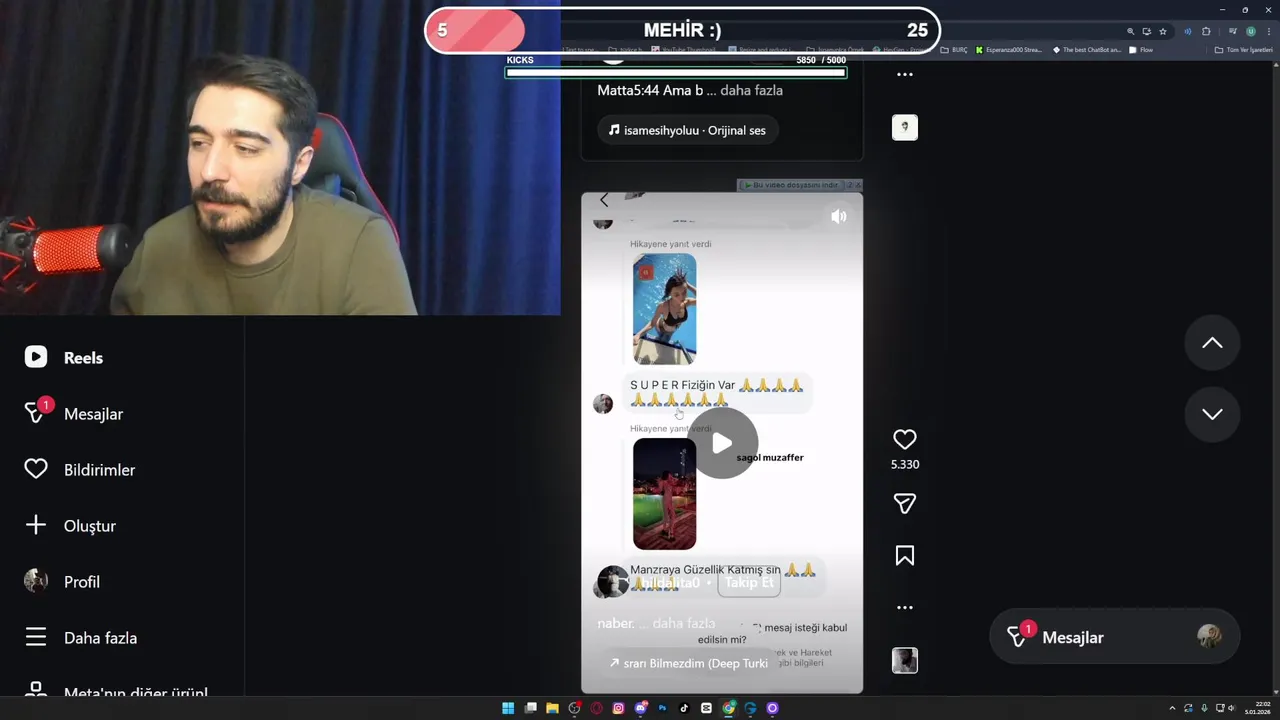
Task: Open the Deep Turkish audio track link
Action: (x=688, y=663)
